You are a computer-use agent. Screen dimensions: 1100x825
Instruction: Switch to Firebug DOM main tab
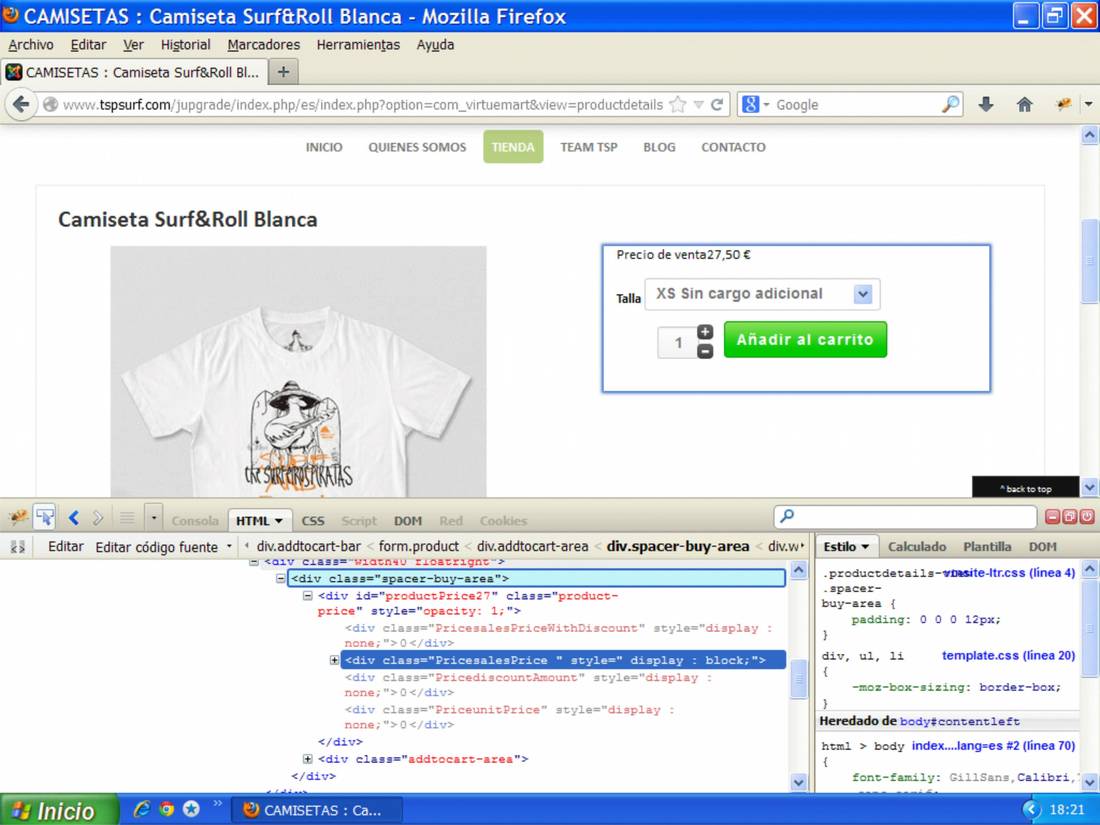click(408, 521)
